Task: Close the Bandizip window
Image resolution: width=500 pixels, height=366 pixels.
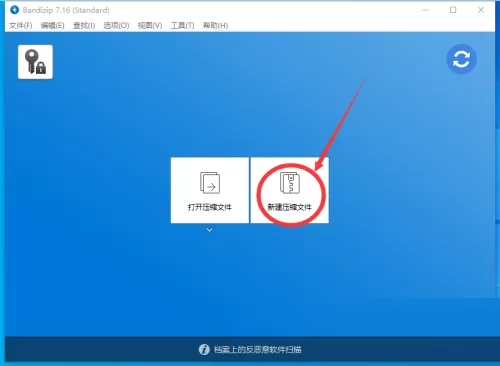Action: [x=481, y=10]
